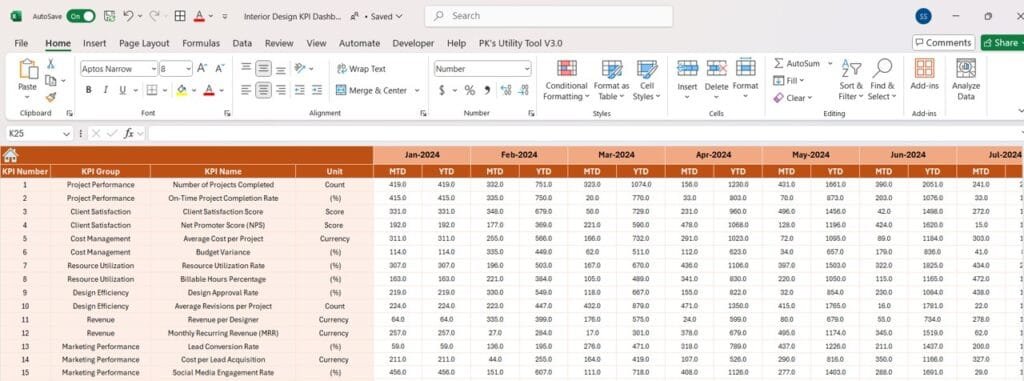Click the Save icon in title bar
Viewport: 1024px width, 381px height.
(110, 16)
